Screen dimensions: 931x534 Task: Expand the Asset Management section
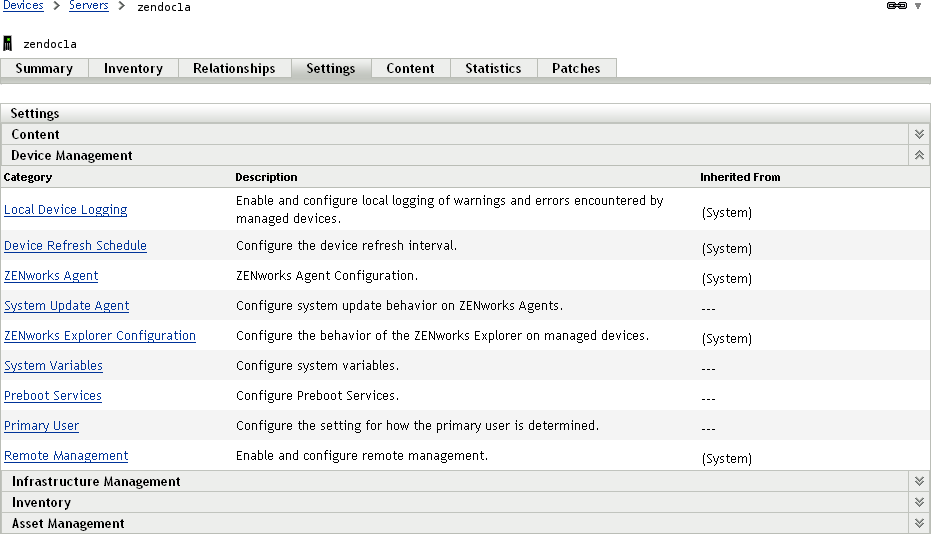click(919, 523)
